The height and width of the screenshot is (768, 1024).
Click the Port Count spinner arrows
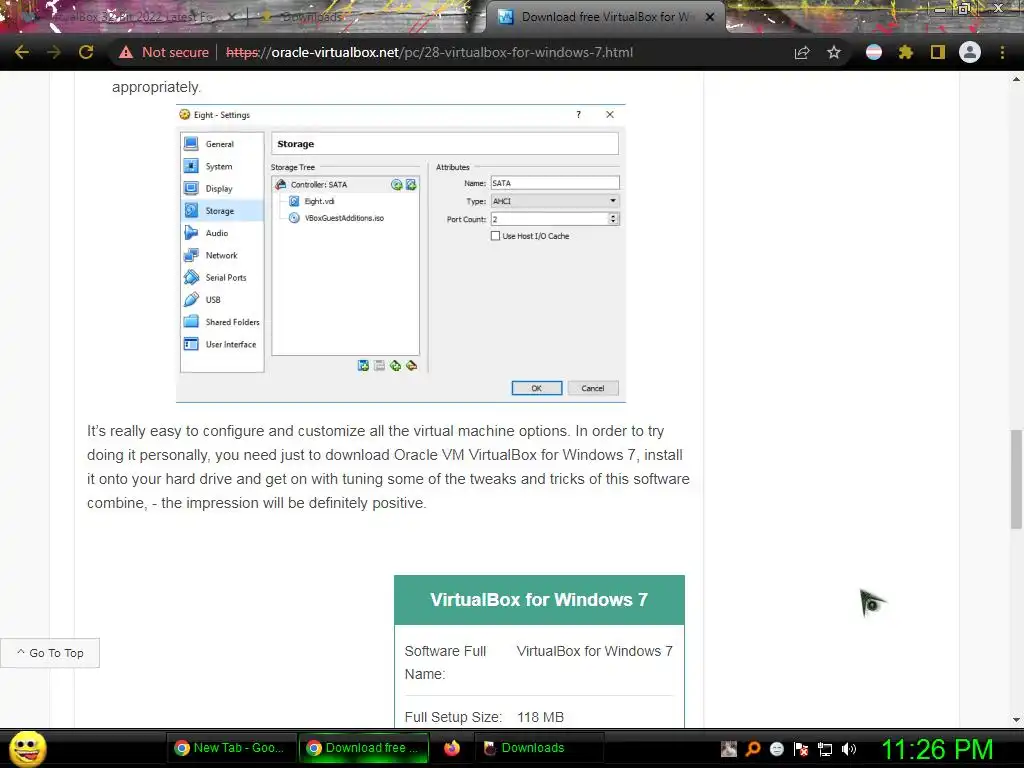point(613,219)
